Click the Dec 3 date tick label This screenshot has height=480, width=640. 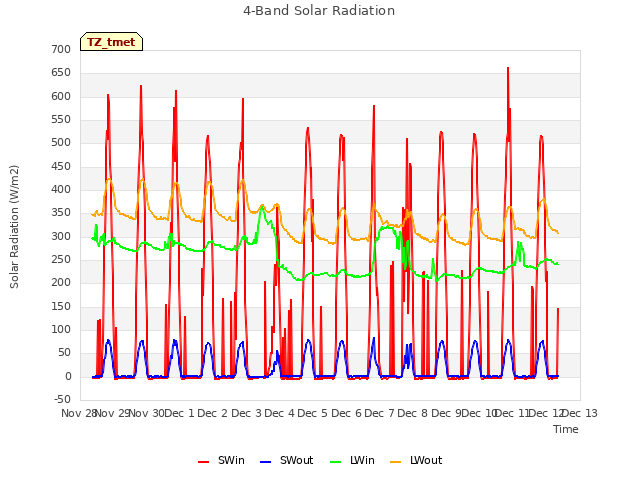247,413
